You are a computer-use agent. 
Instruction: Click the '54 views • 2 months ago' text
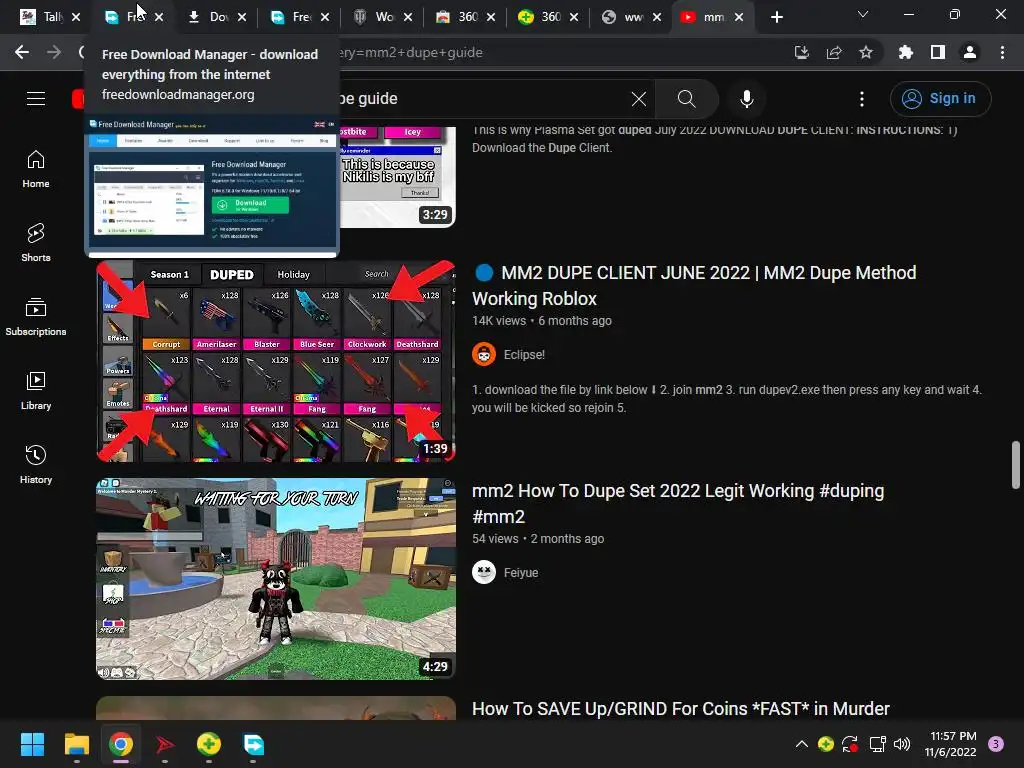(x=538, y=539)
